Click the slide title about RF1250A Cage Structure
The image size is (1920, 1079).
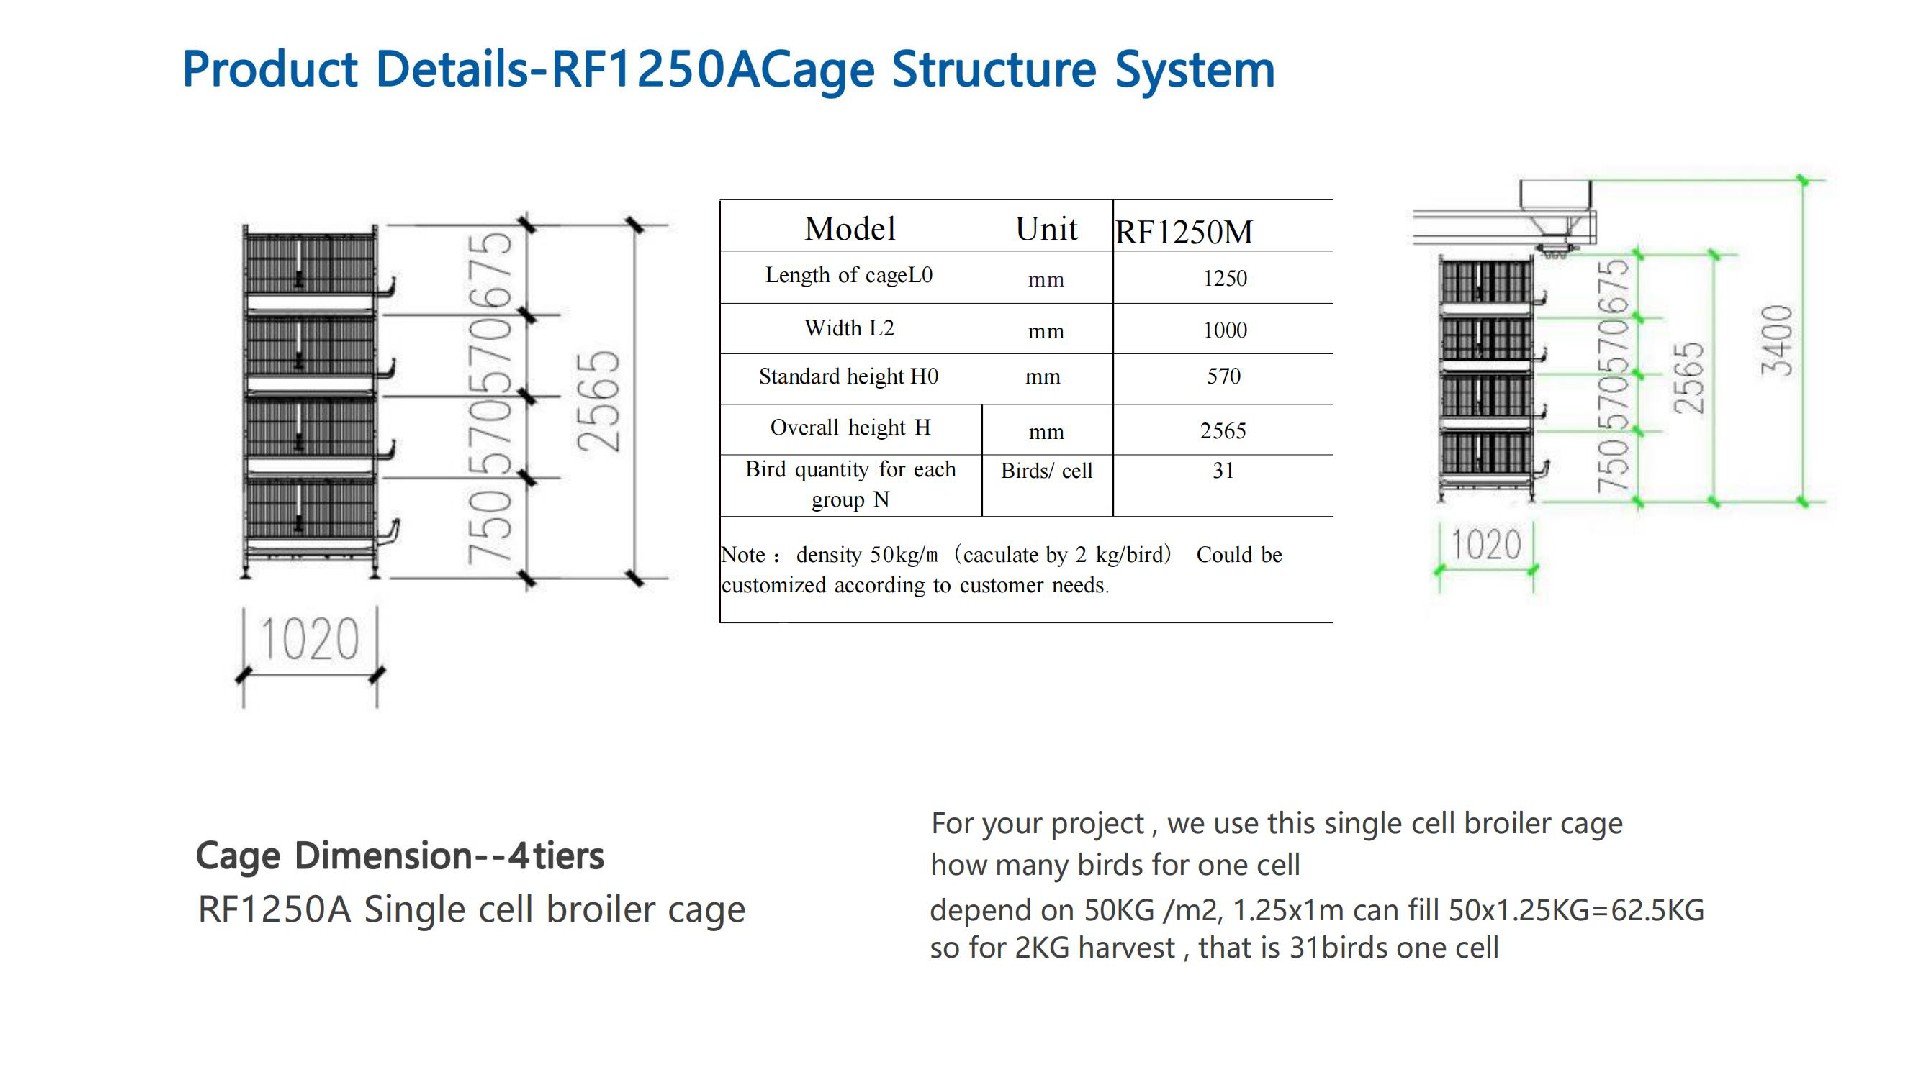pos(728,70)
